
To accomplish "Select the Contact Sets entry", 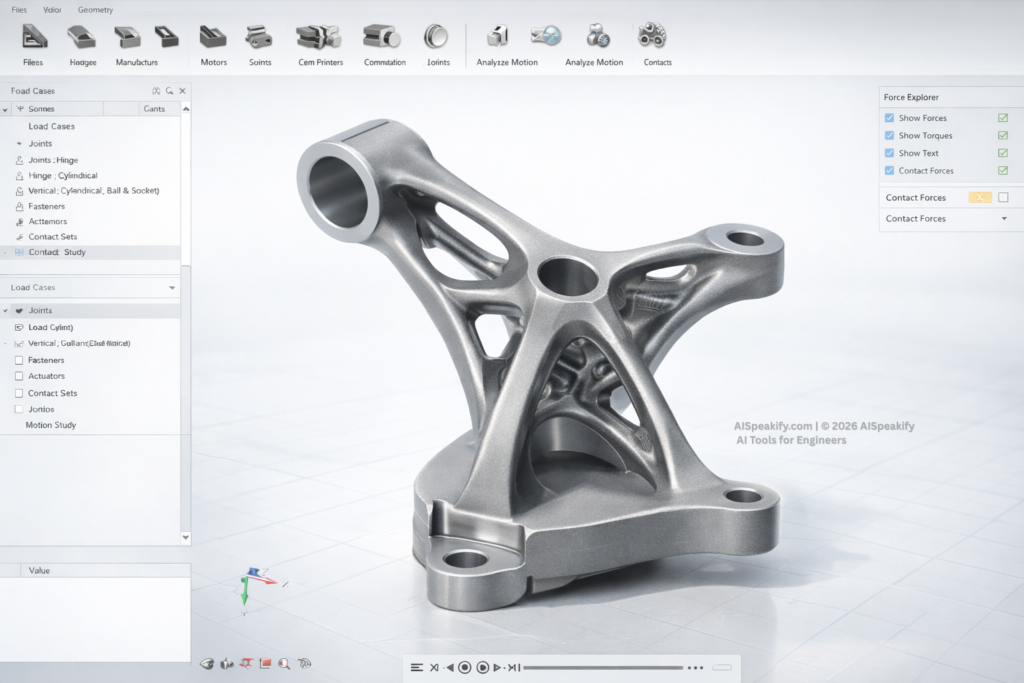I will (55, 236).
